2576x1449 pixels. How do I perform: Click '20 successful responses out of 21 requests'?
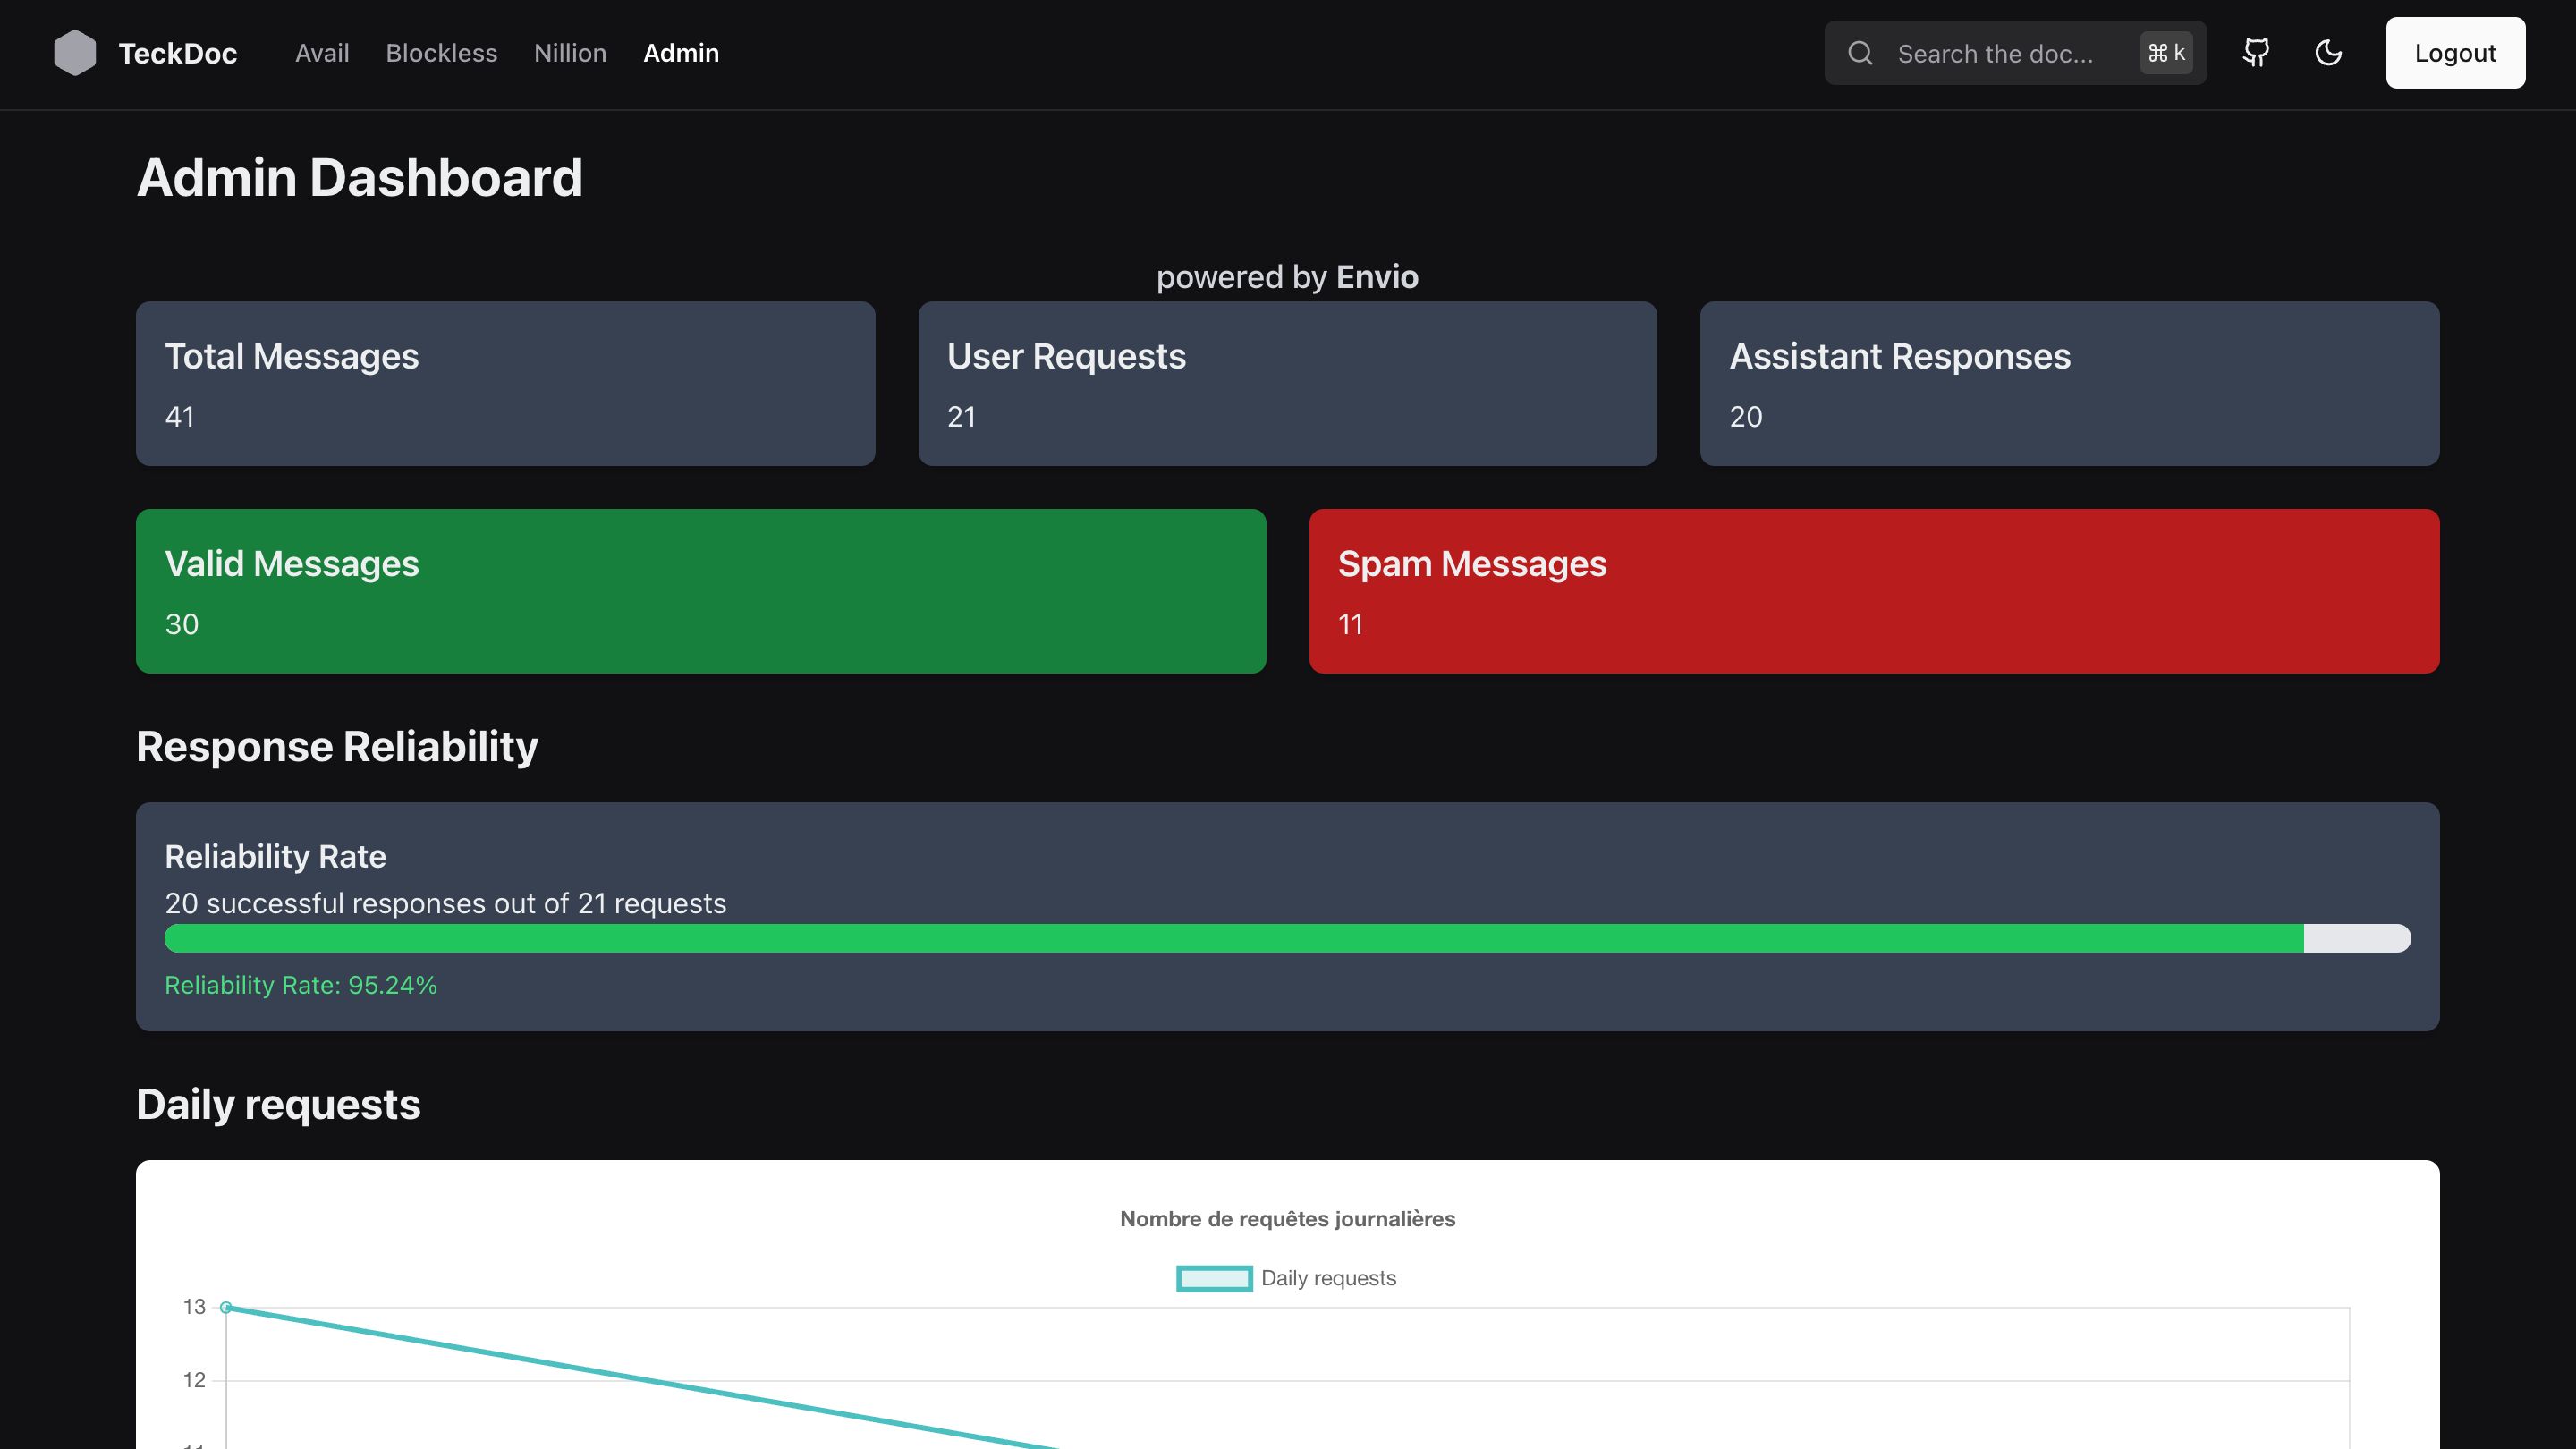coord(445,903)
